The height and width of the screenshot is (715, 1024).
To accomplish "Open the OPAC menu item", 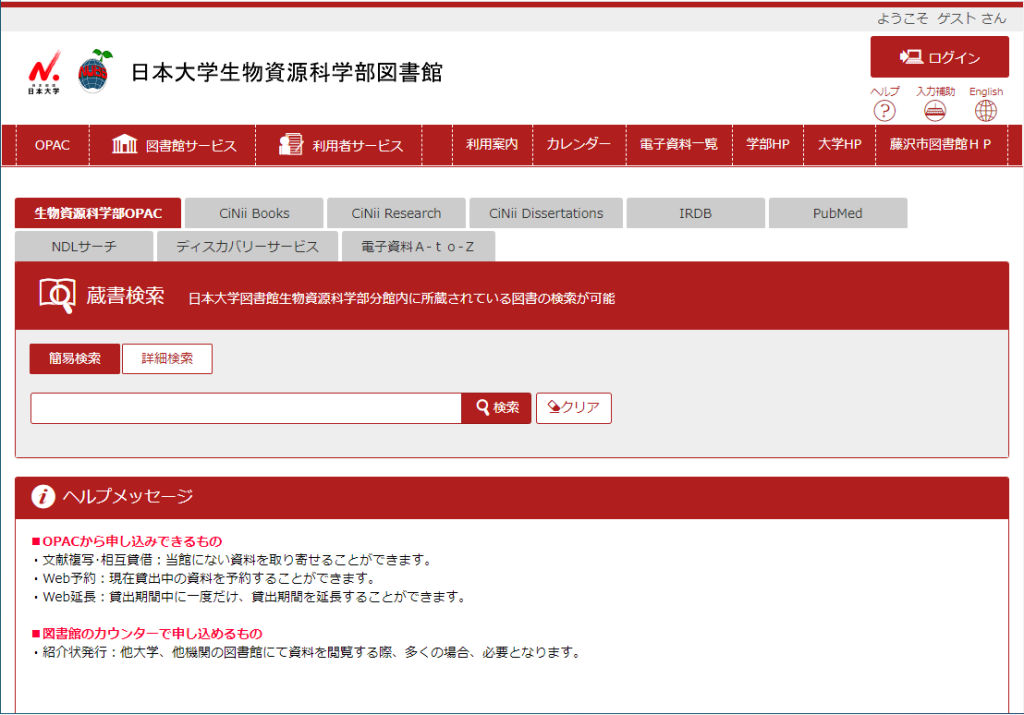I will (x=52, y=145).
